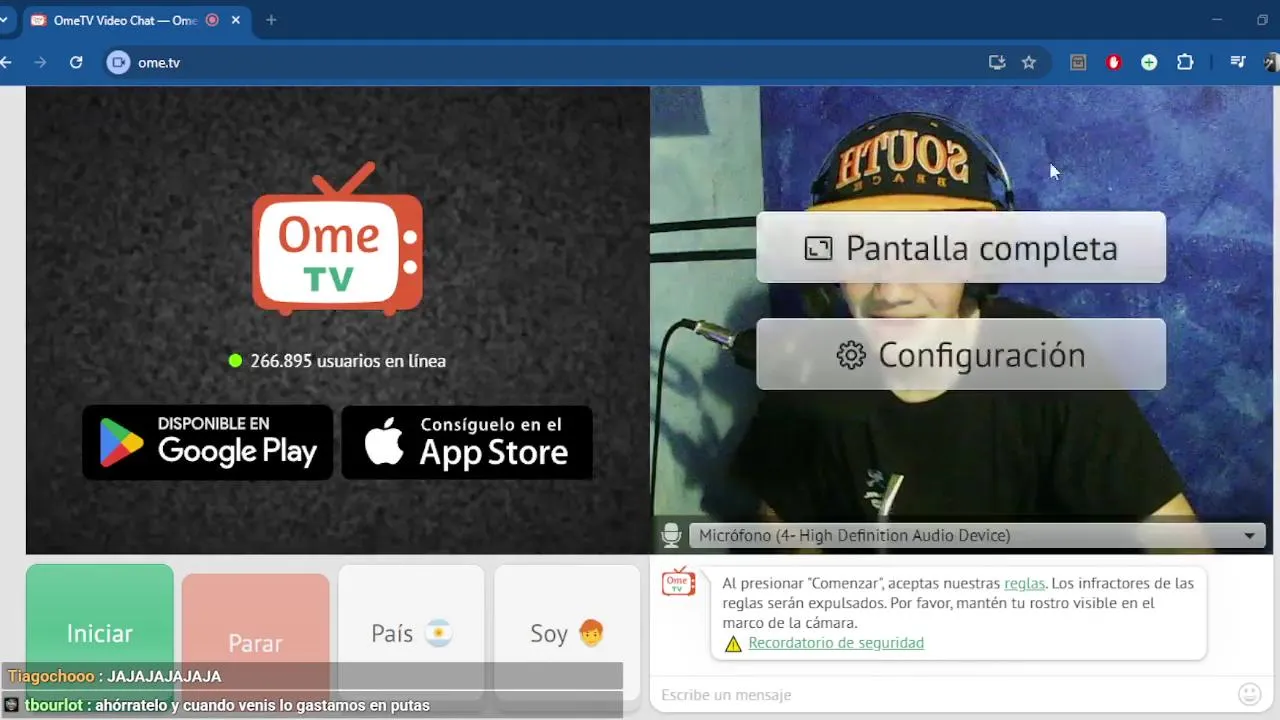The height and width of the screenshot is (720, 1280).
Task: Click the browser reload button
Action: pyautogui.click(x=76, y=62)
